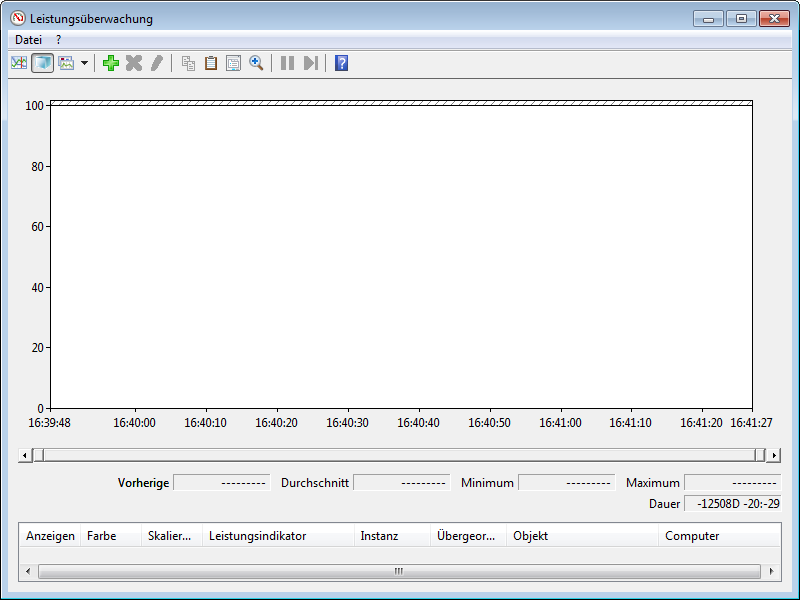Minimize the Leistungsüberwachung window

708,19
